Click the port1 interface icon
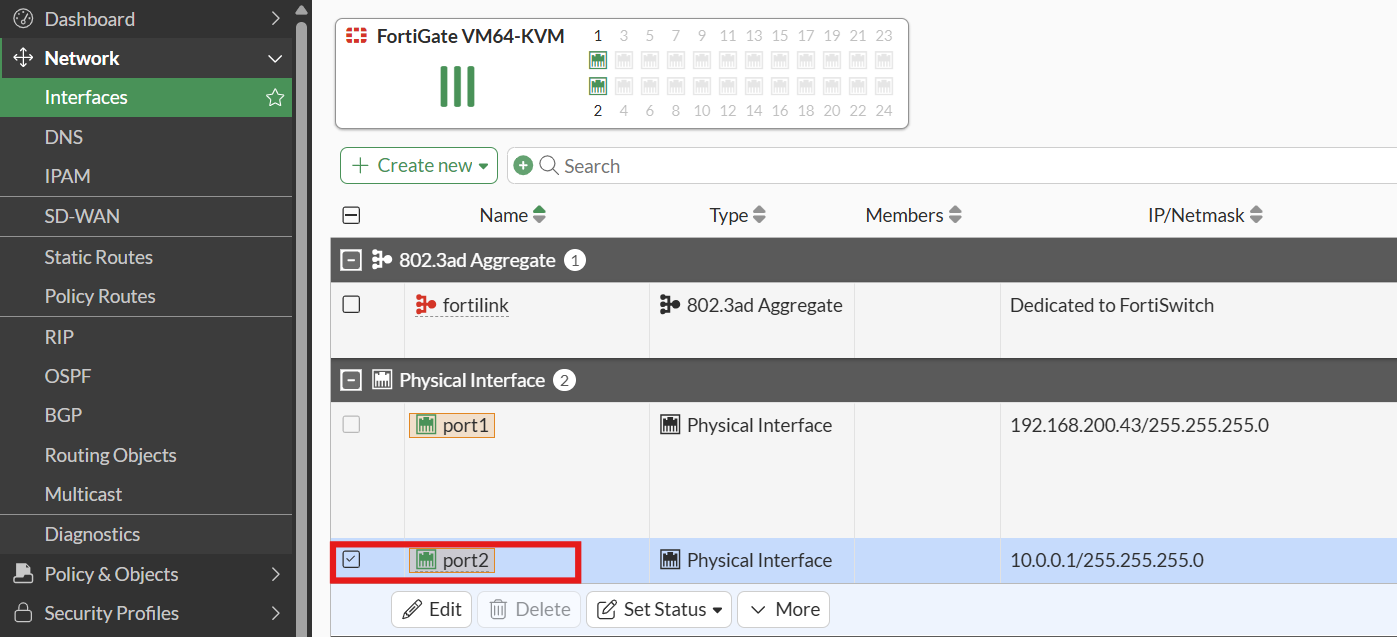Image resolution: width=1397 pixels, height=637 pixels. [426, 425]
